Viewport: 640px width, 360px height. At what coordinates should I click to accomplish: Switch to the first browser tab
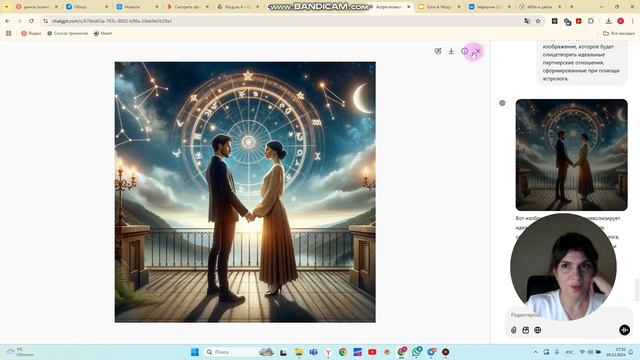[x=36, y=7]
